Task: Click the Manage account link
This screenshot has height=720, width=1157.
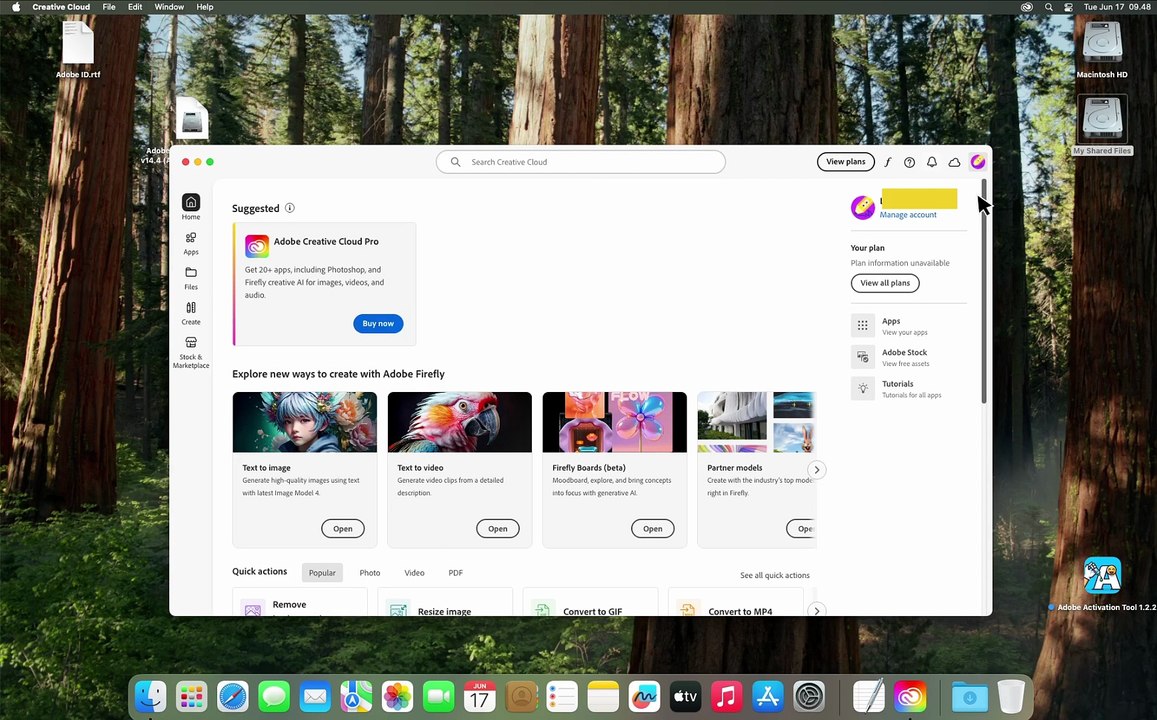Action: tap(908, 215)
